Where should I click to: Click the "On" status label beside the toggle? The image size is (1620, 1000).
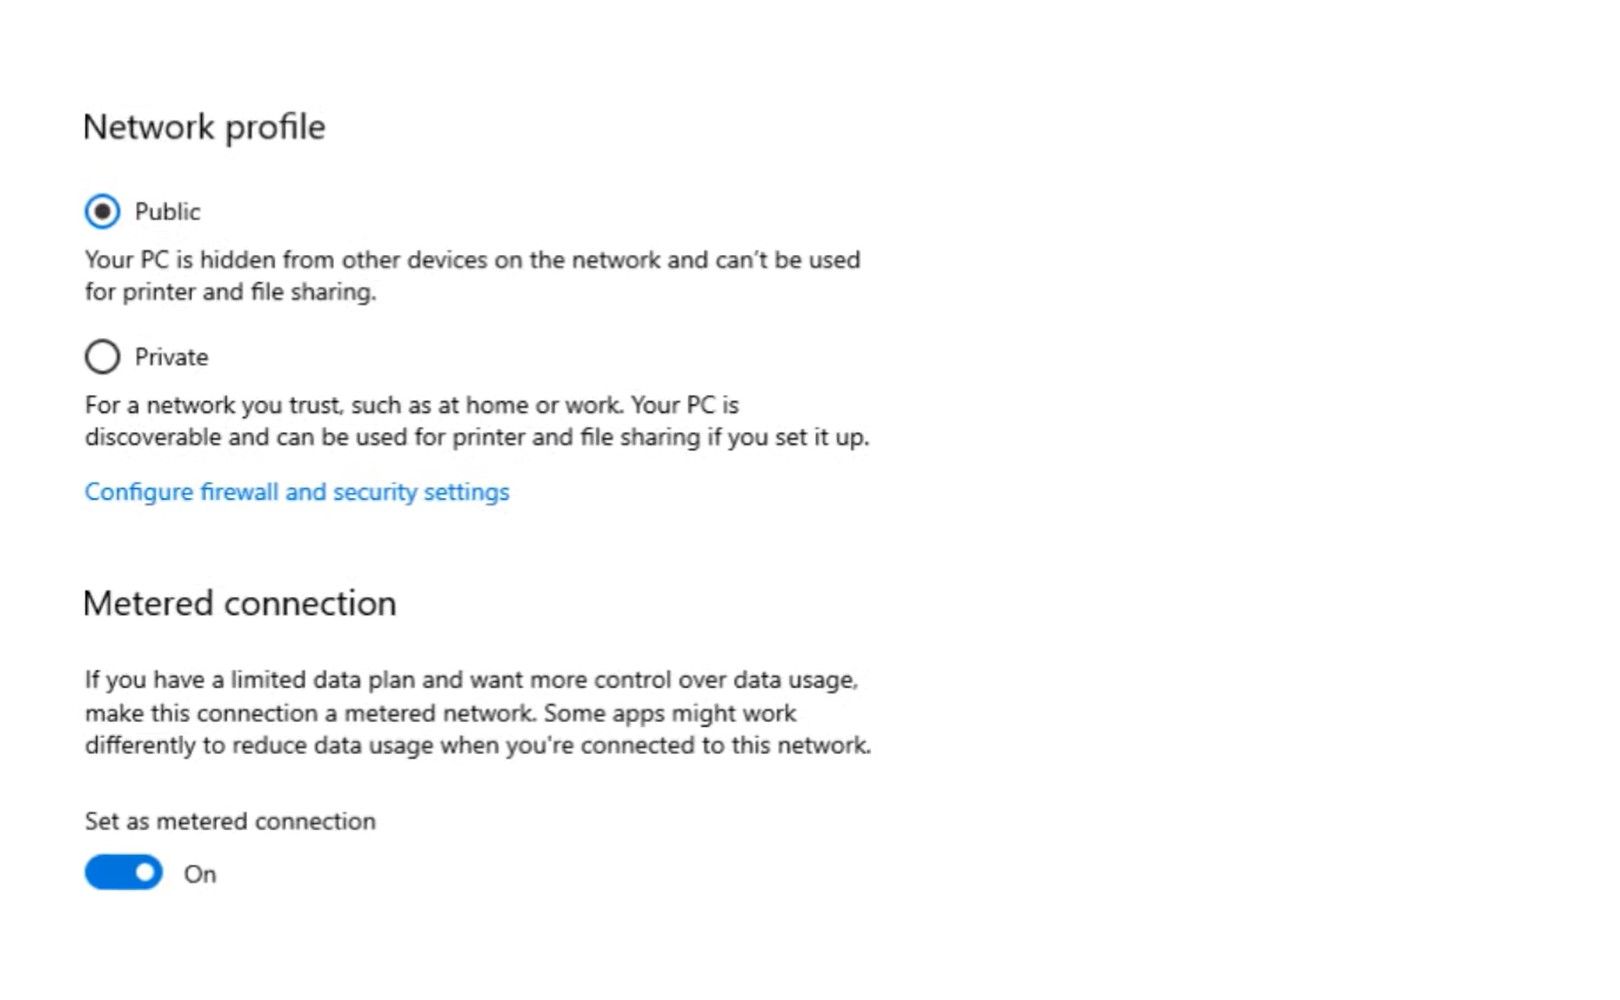200,874
